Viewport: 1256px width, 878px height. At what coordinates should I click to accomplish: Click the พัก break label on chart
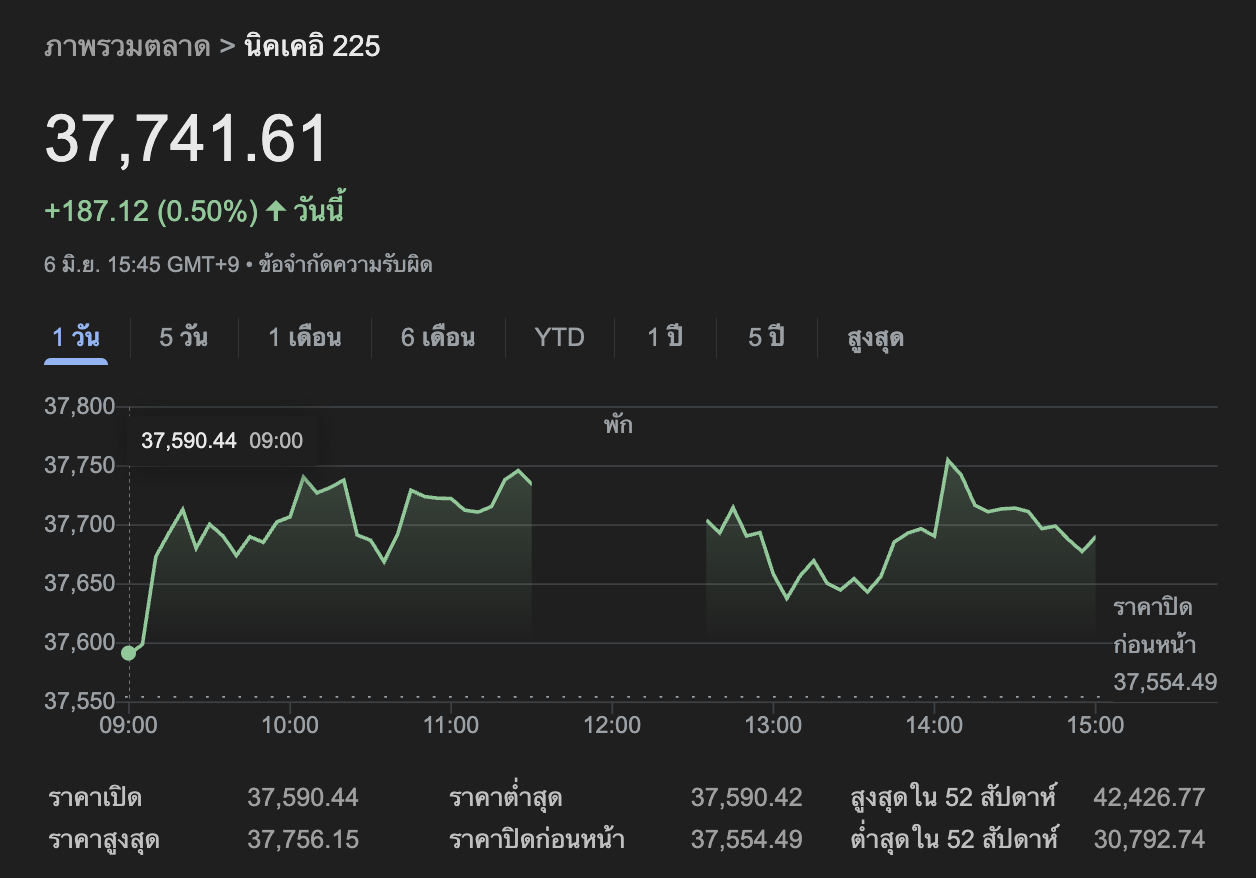[618, 426]
